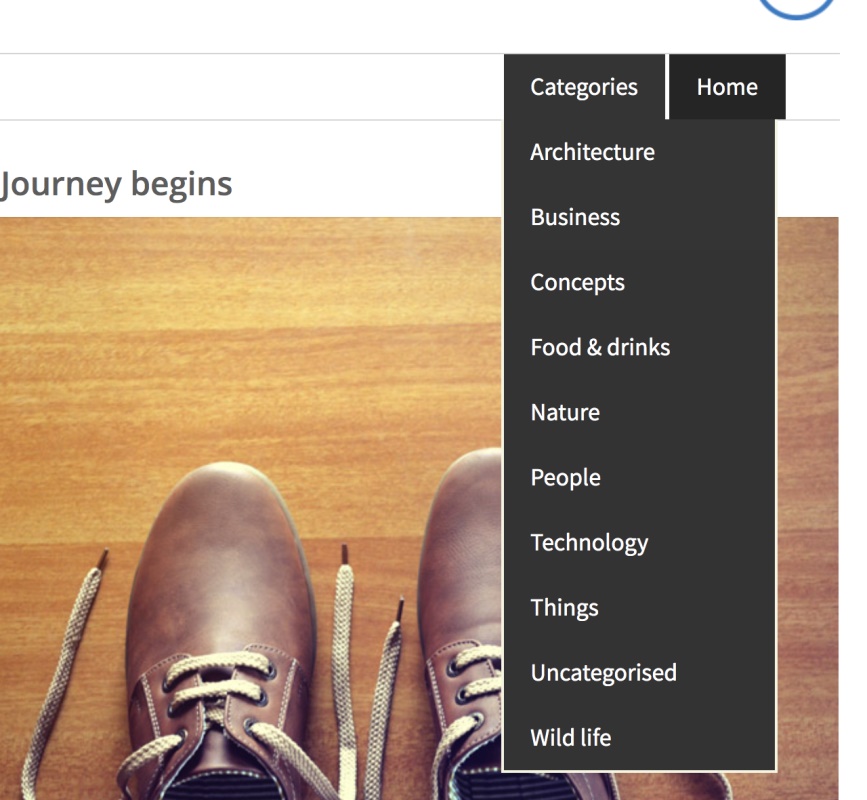Image resolution: width=867 pixels, height=800 pixels.
Task: Choose the Concepts category entry
Action: (577, 282)
